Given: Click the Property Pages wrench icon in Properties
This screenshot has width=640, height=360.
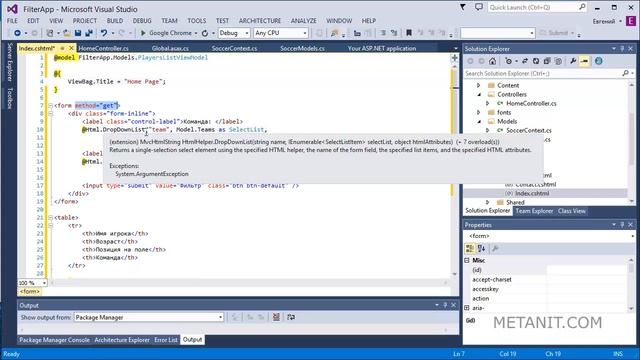Looking at the screenshot, I should click(x=495, y=249).
